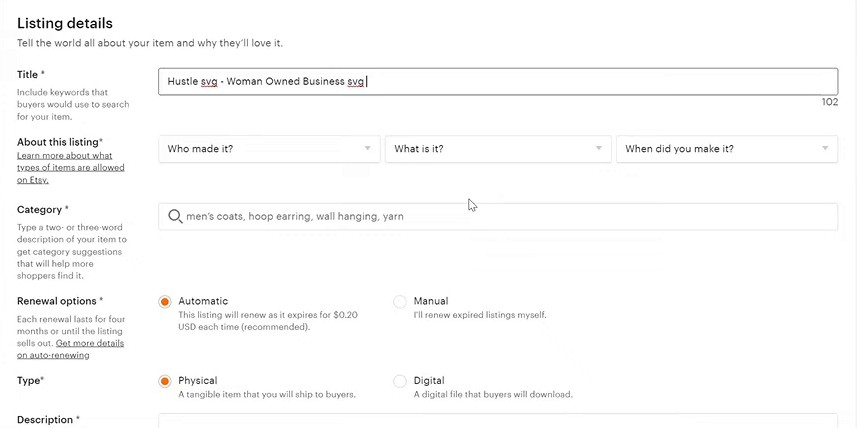Viewport: 857px width, 428px height.
Task: Click the Category search field
Action: click(x=498, y=216)
